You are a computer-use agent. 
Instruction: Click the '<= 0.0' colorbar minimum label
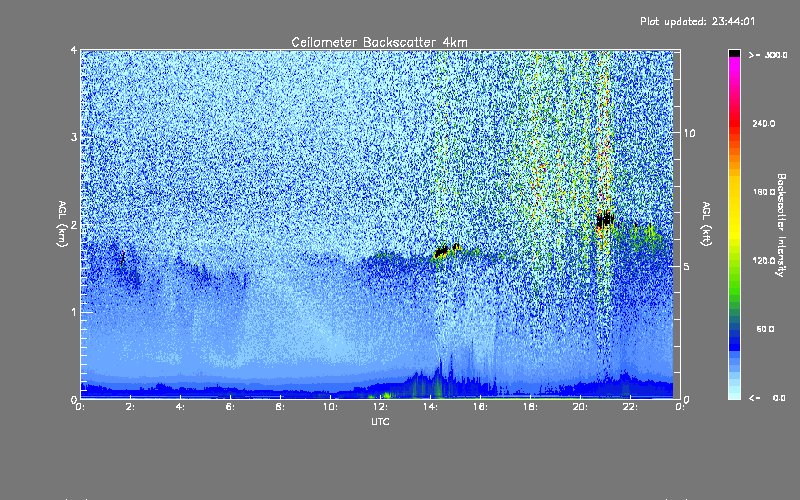(768, 398)
